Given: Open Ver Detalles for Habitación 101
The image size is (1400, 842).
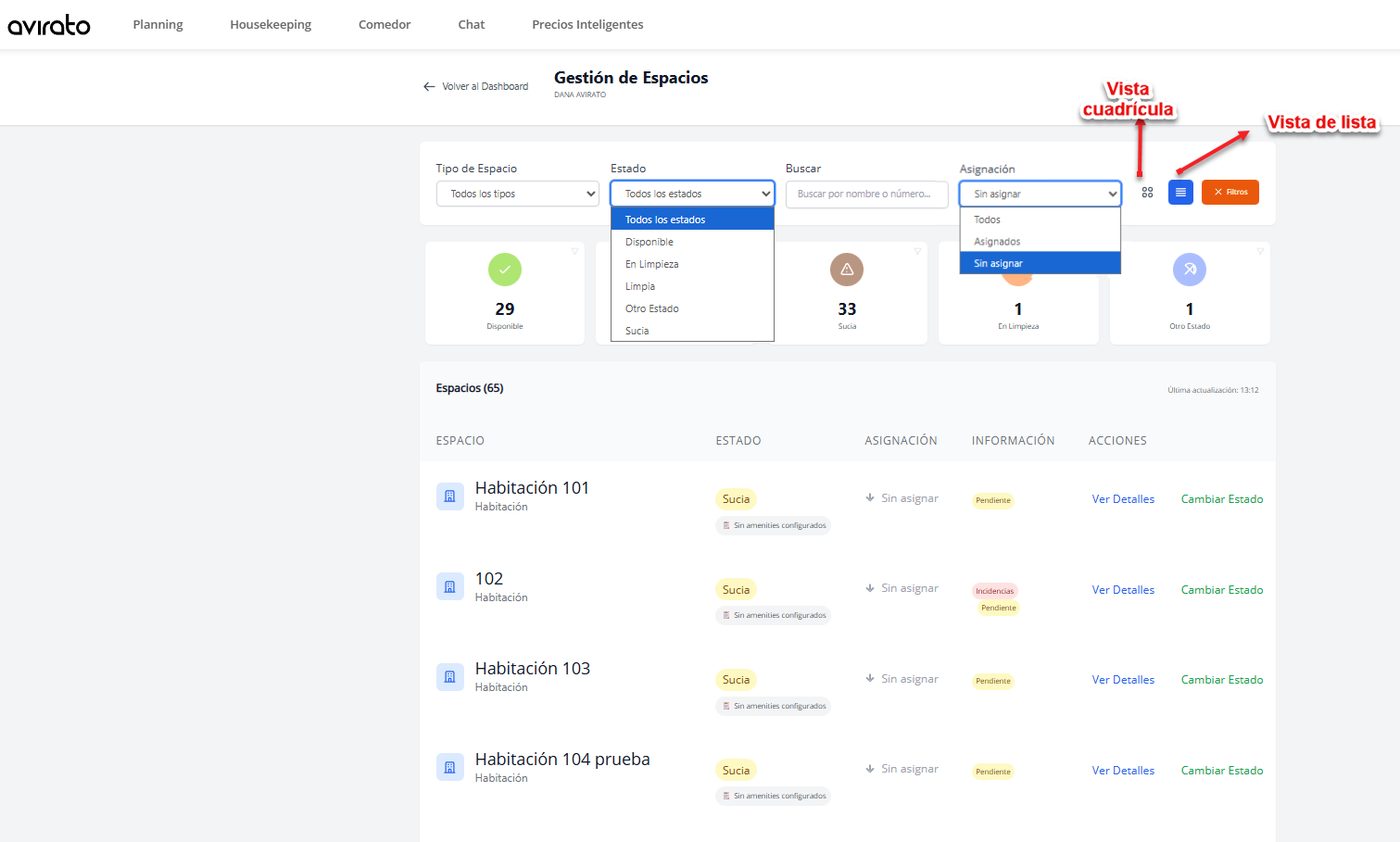Looking at the screenshot, I should click(x=1123, y=499).
